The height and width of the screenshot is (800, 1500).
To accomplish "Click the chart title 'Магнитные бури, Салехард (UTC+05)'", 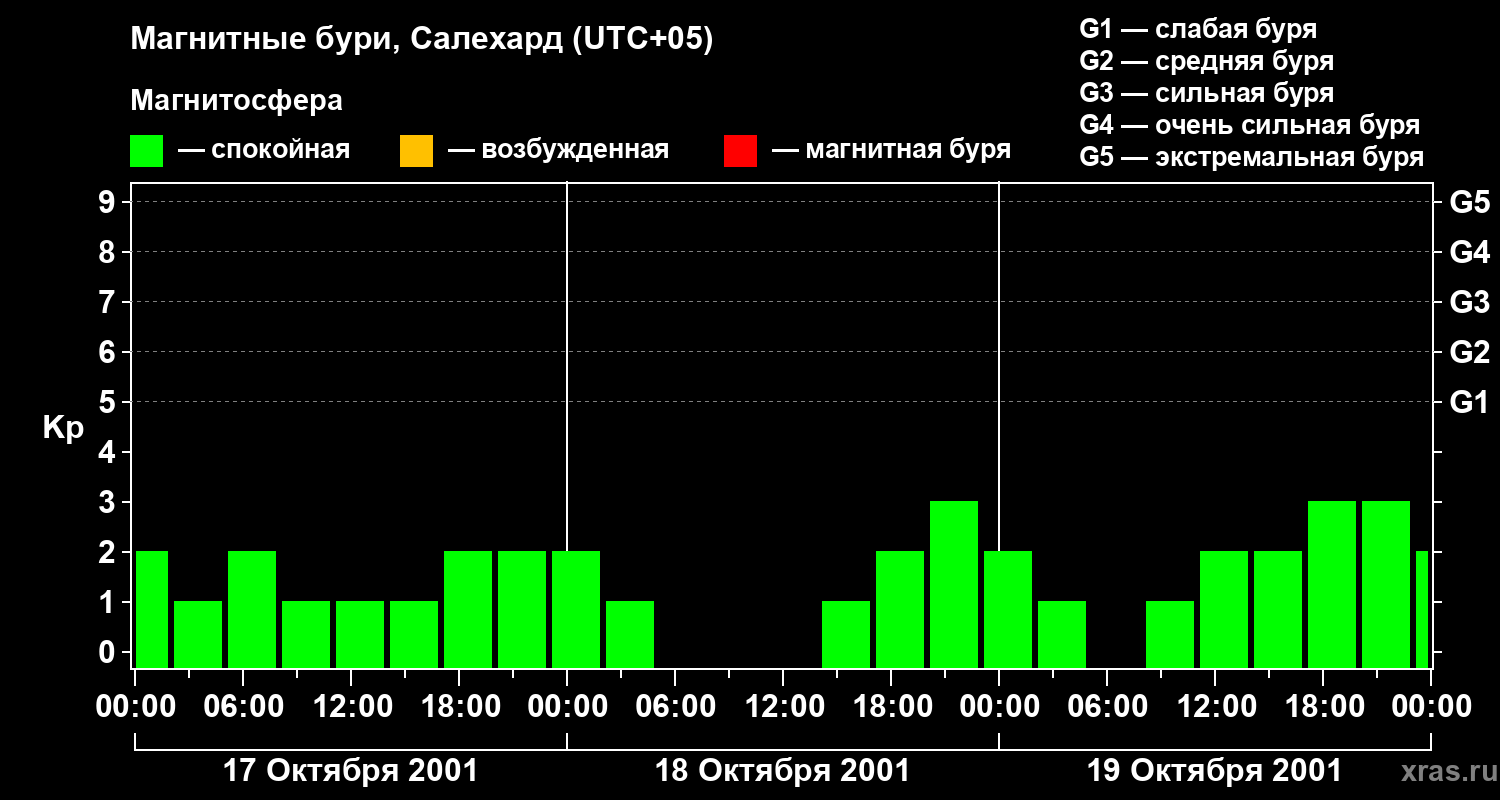I will pos(422,40).
